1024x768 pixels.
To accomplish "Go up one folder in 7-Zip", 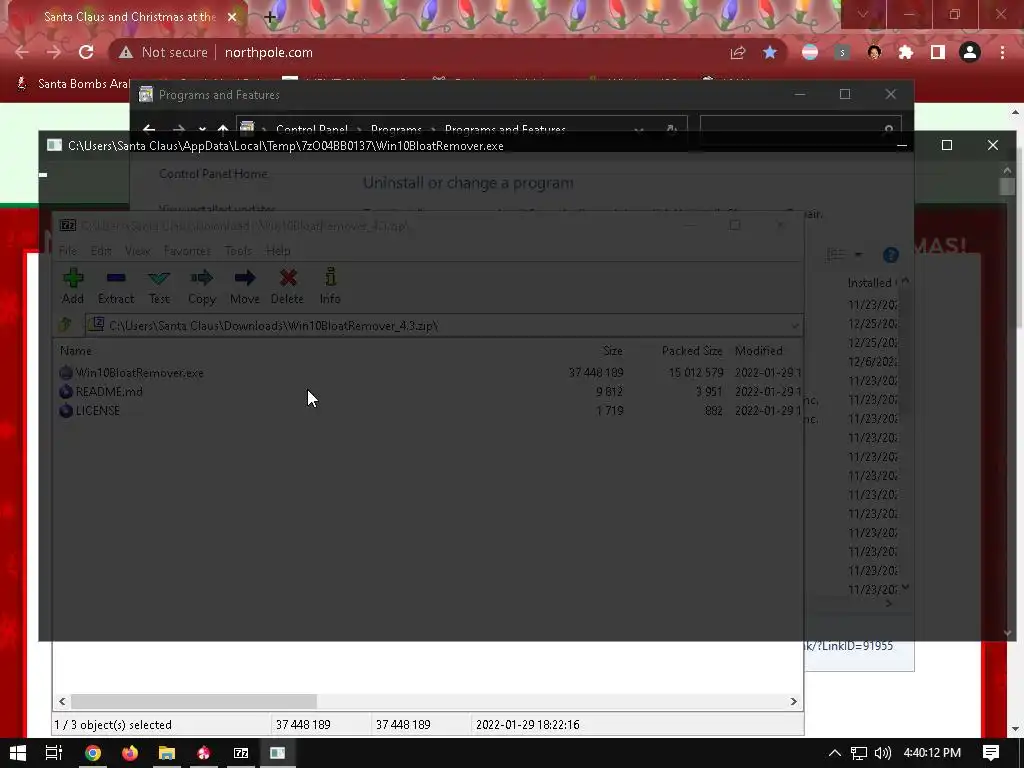I will [x=65, y=324].
